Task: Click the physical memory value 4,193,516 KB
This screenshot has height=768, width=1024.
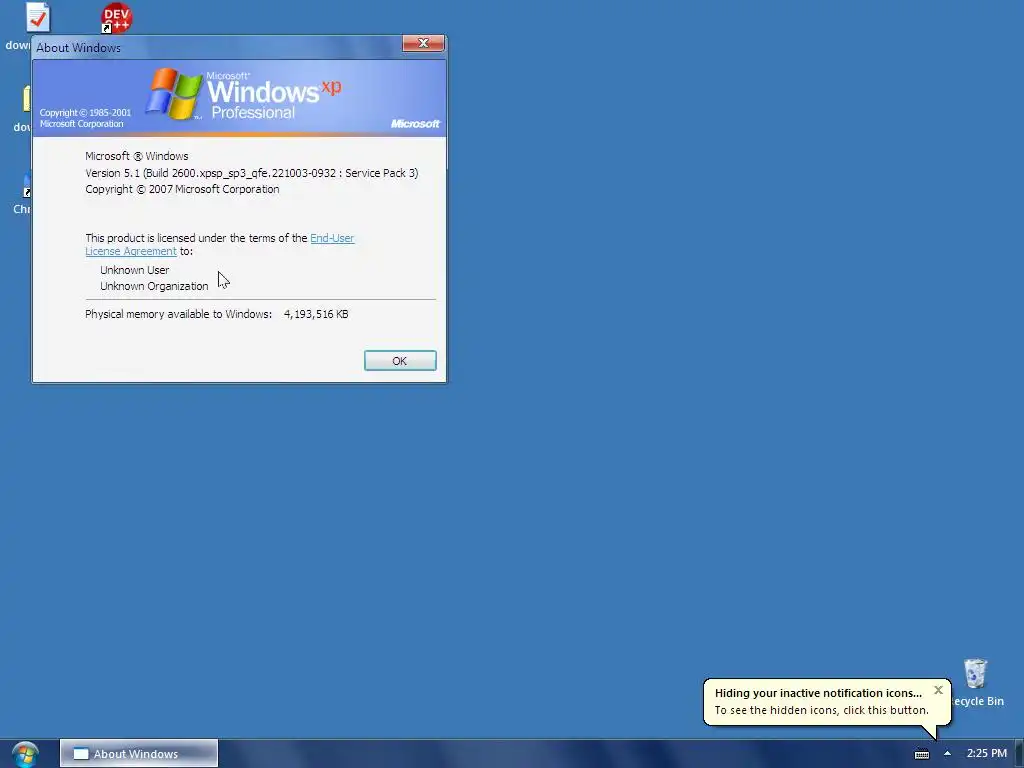Action: point(316,314)
